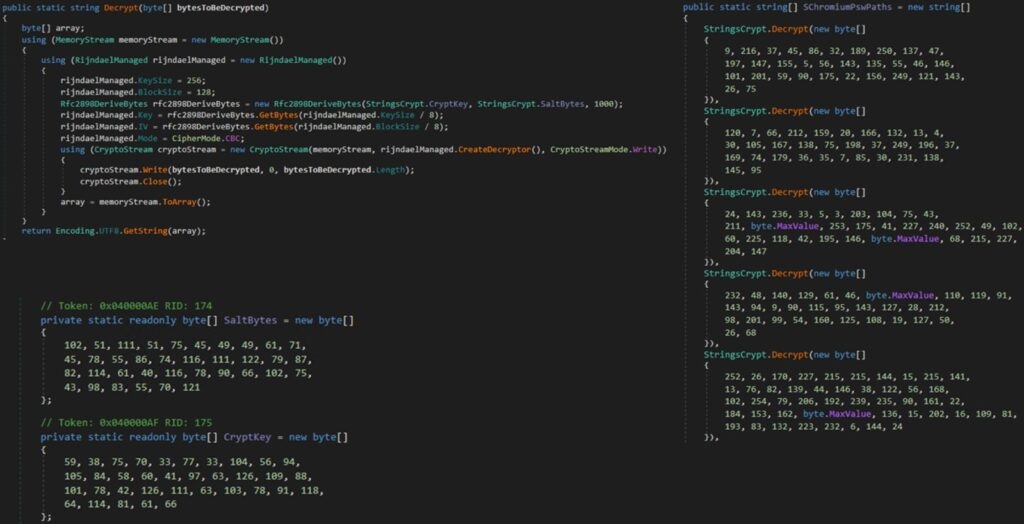1024x524 pixels.
Task: Click the Token 0x040000AE RID 174 comment
Action: click(126, 306)
